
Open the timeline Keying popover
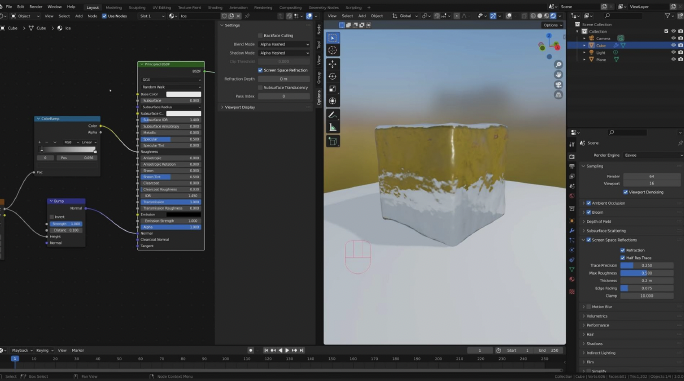(x=44, y=350)
